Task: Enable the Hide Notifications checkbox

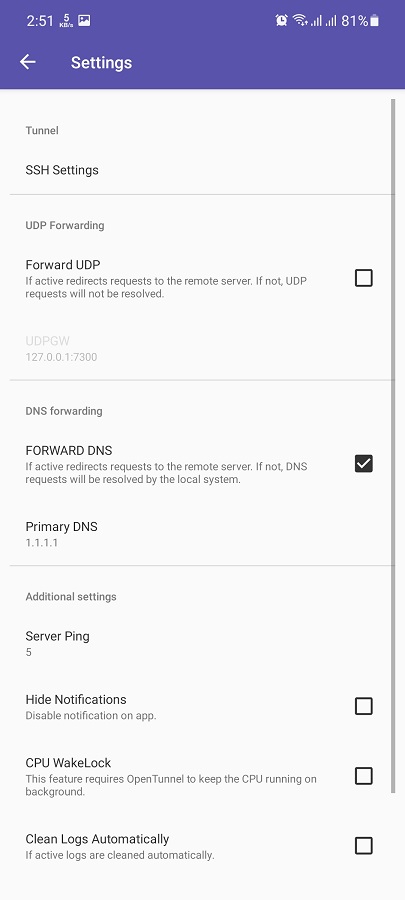Action: [x=364, y=706]
